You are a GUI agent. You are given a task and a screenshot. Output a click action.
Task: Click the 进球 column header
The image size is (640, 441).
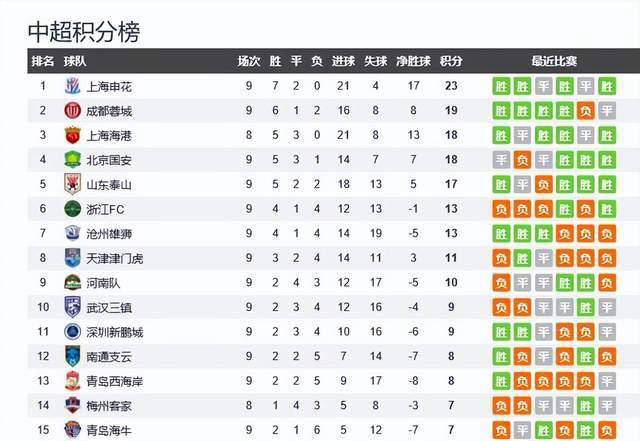pyautogui.click(x=343, y=61)
